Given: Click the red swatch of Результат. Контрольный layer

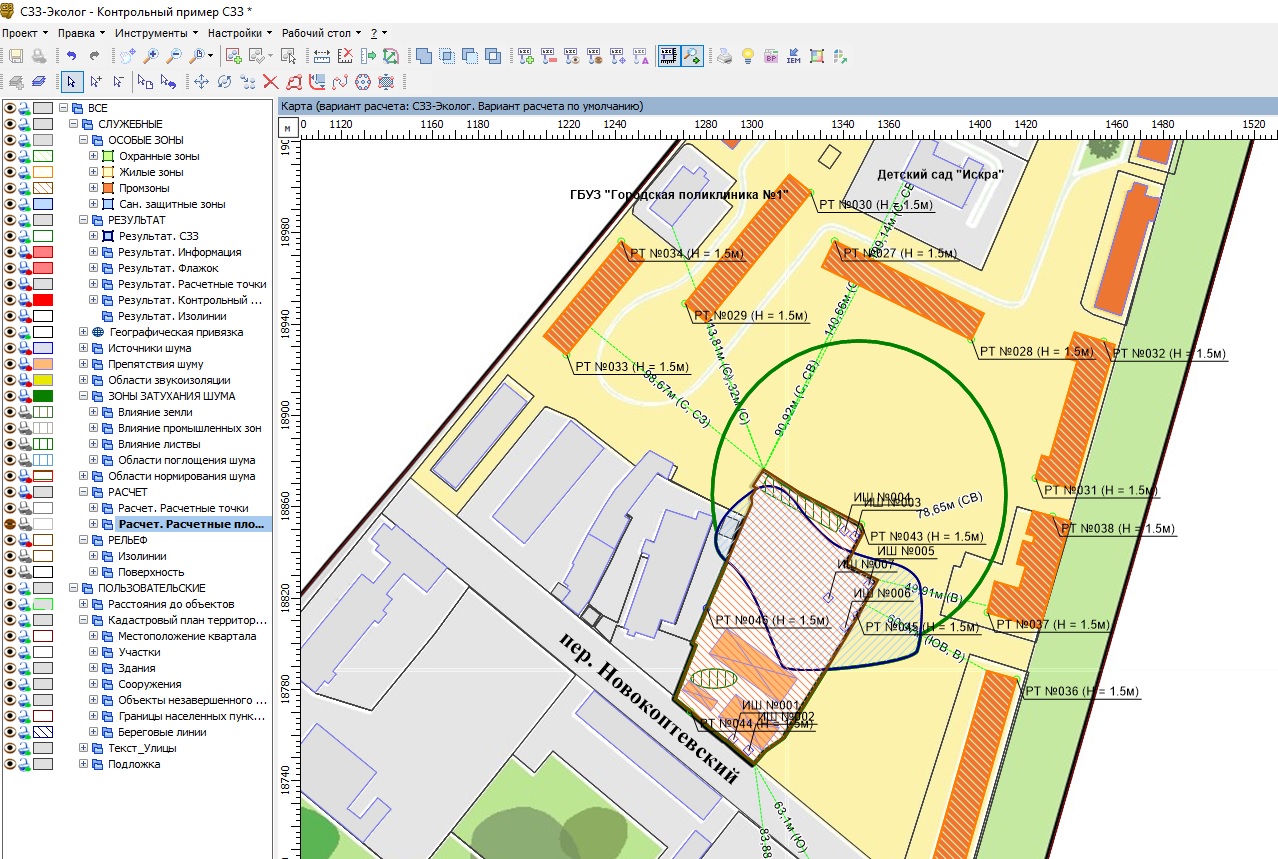Looking at the screenshot, I should (43, 300).
